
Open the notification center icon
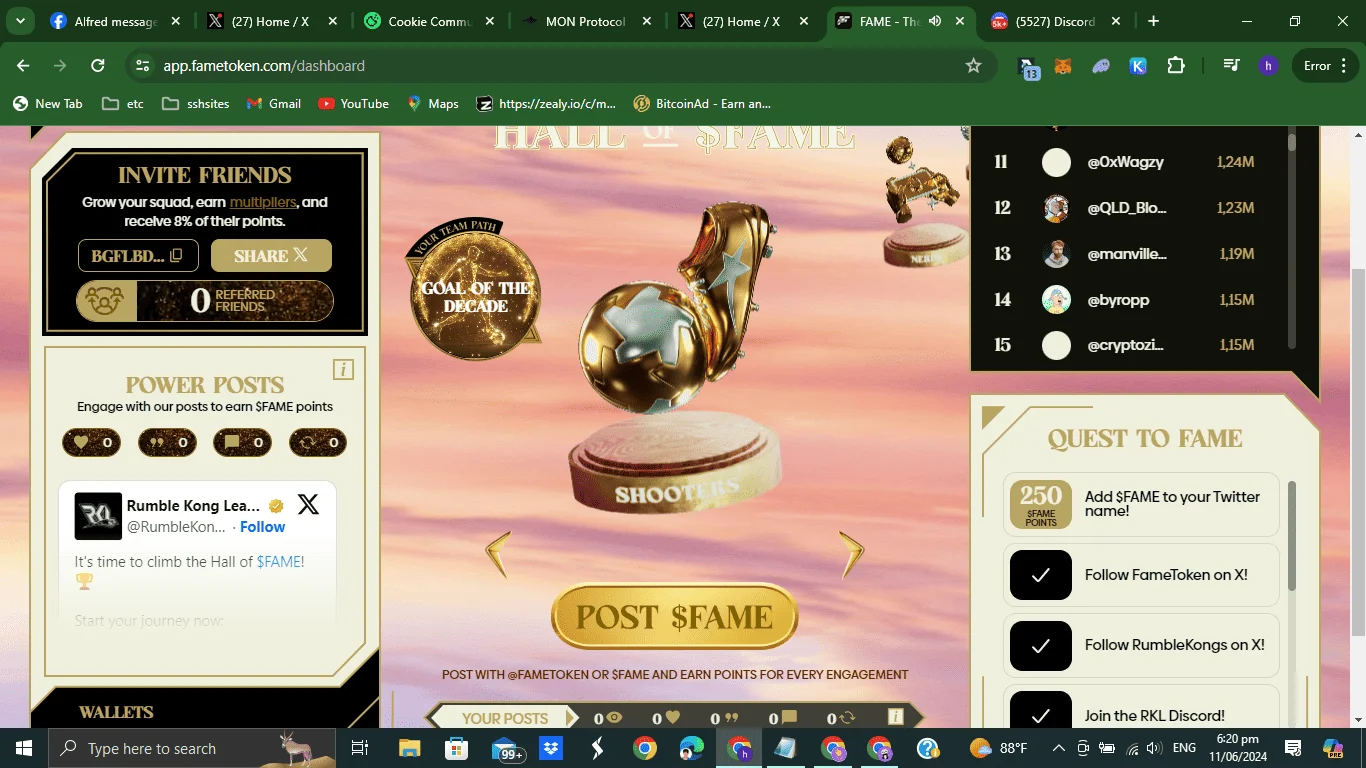click(1293, 748)
